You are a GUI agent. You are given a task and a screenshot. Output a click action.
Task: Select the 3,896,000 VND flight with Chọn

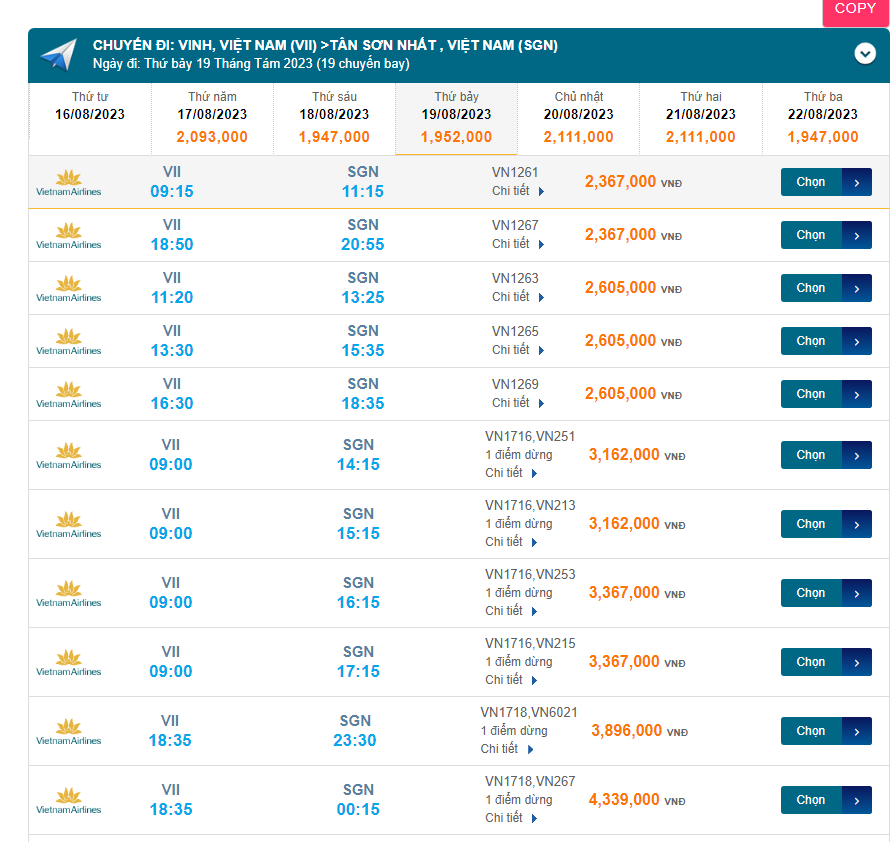point(811,731)
